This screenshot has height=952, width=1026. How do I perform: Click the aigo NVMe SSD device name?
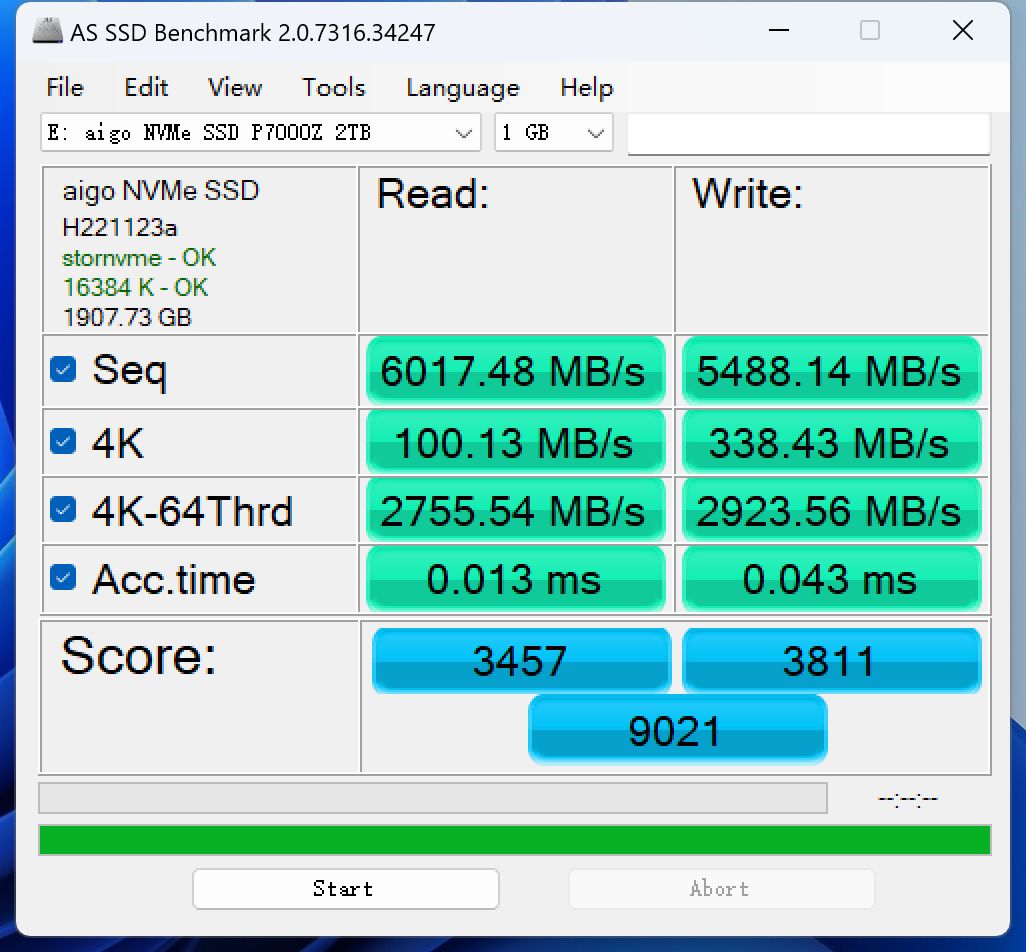tap(160, 191)
